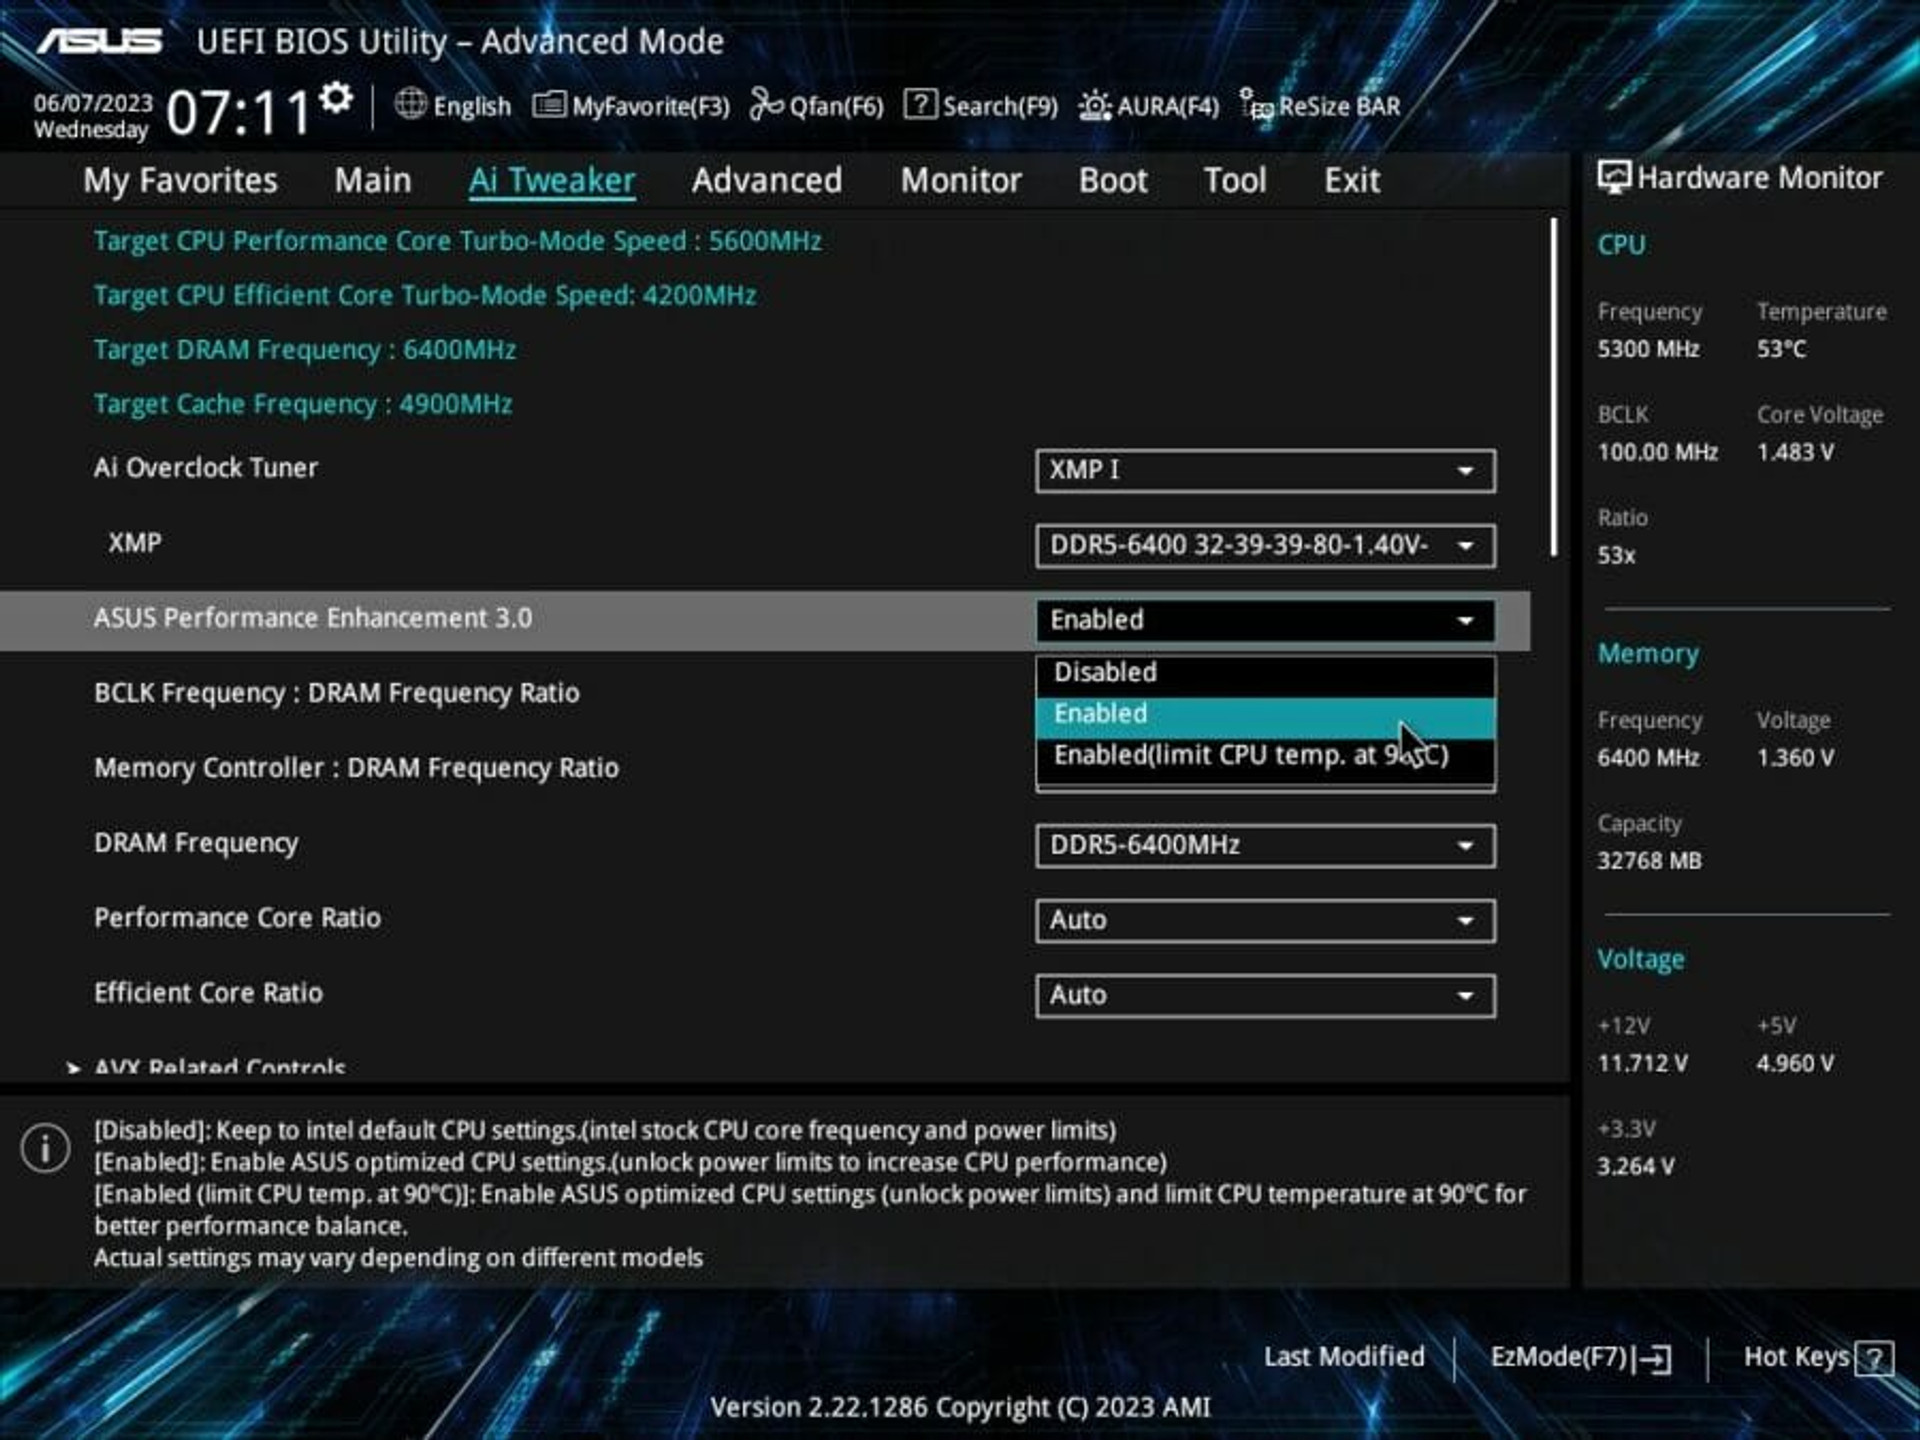Select ASUS Performance Enhancement 3.0 row label

(x=313, y=618)
